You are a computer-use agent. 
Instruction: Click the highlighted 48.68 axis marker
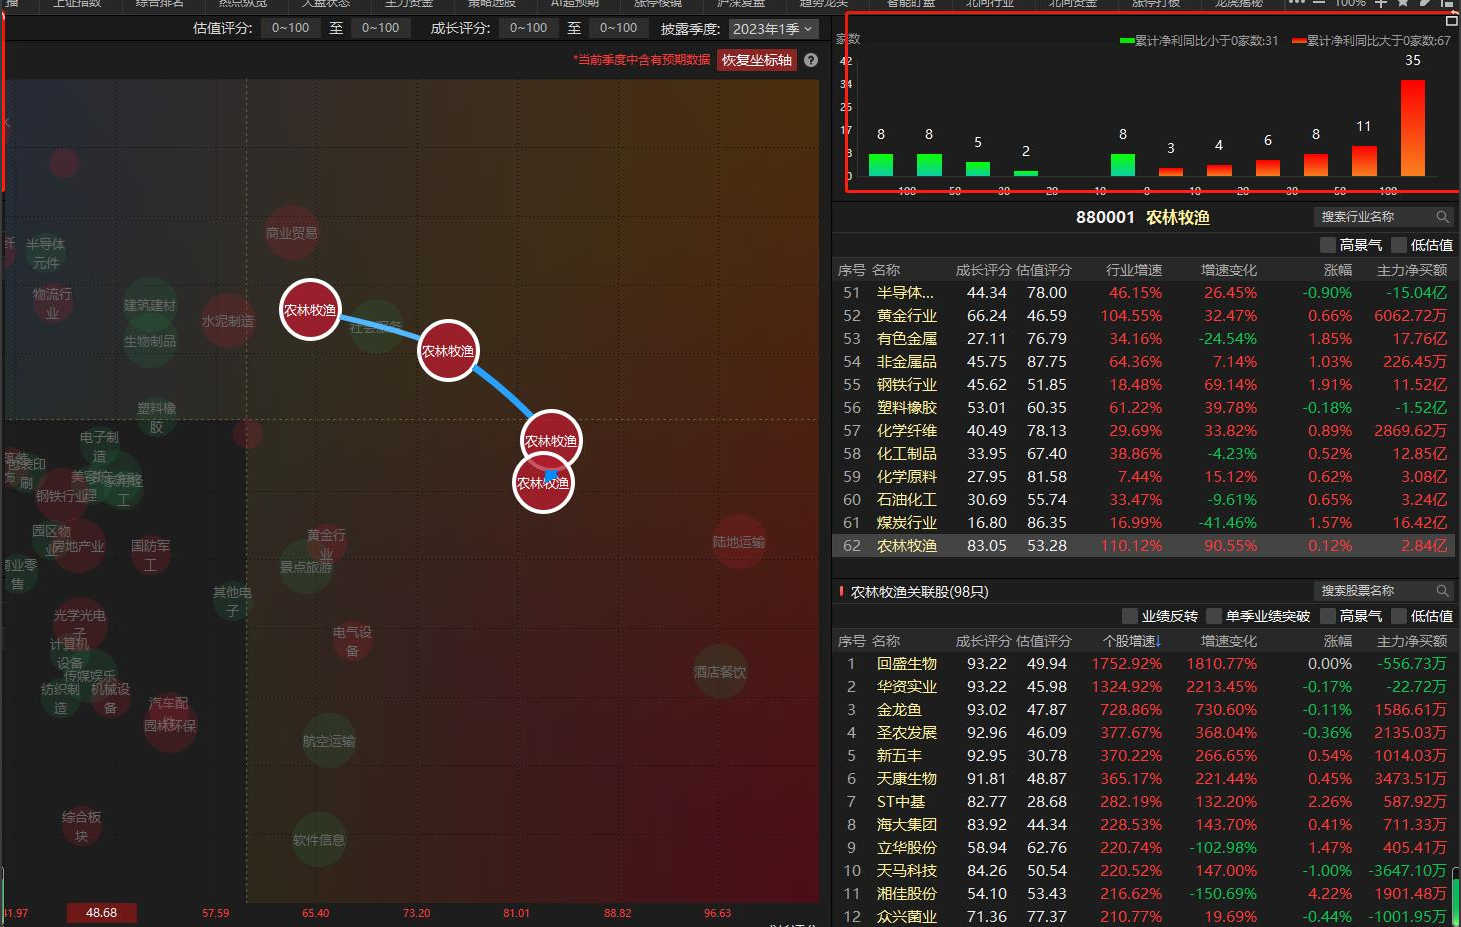(x=101, y=913)
